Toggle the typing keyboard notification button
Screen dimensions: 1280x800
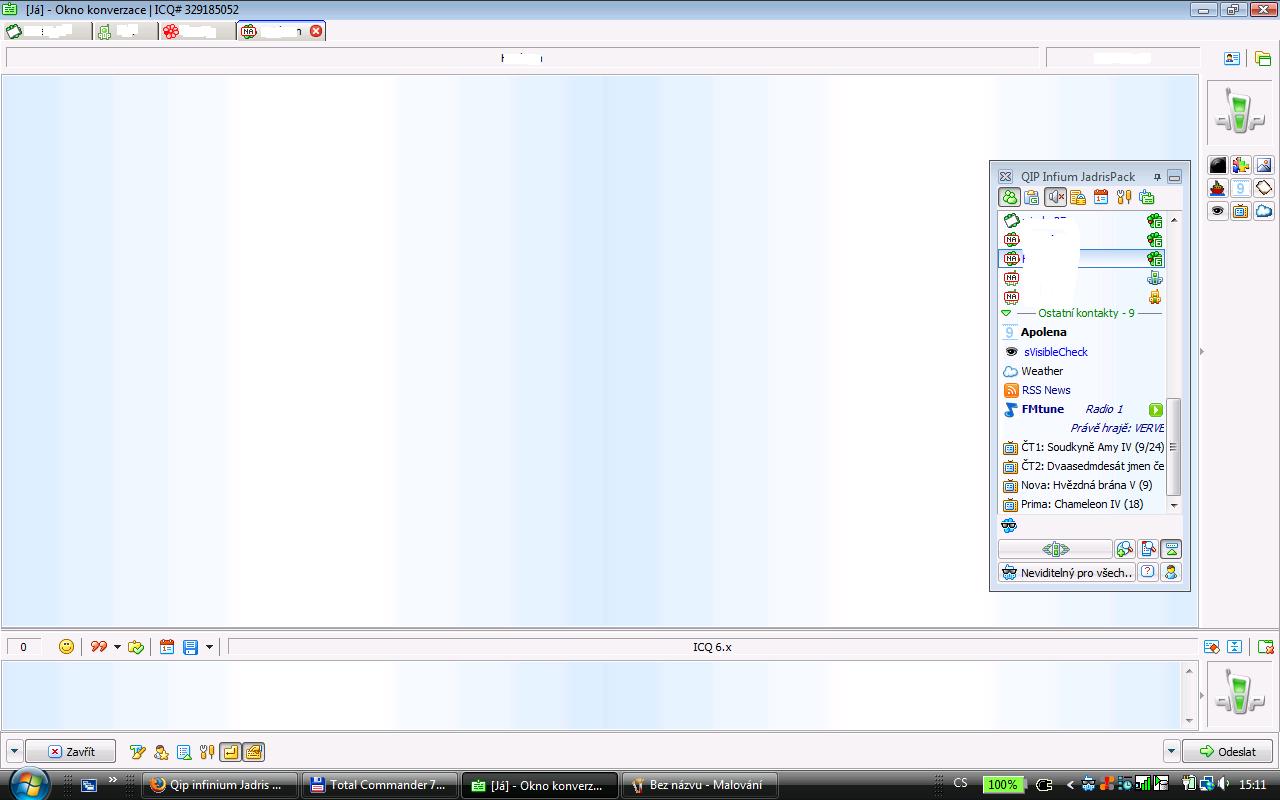click(x=253, y=752)
